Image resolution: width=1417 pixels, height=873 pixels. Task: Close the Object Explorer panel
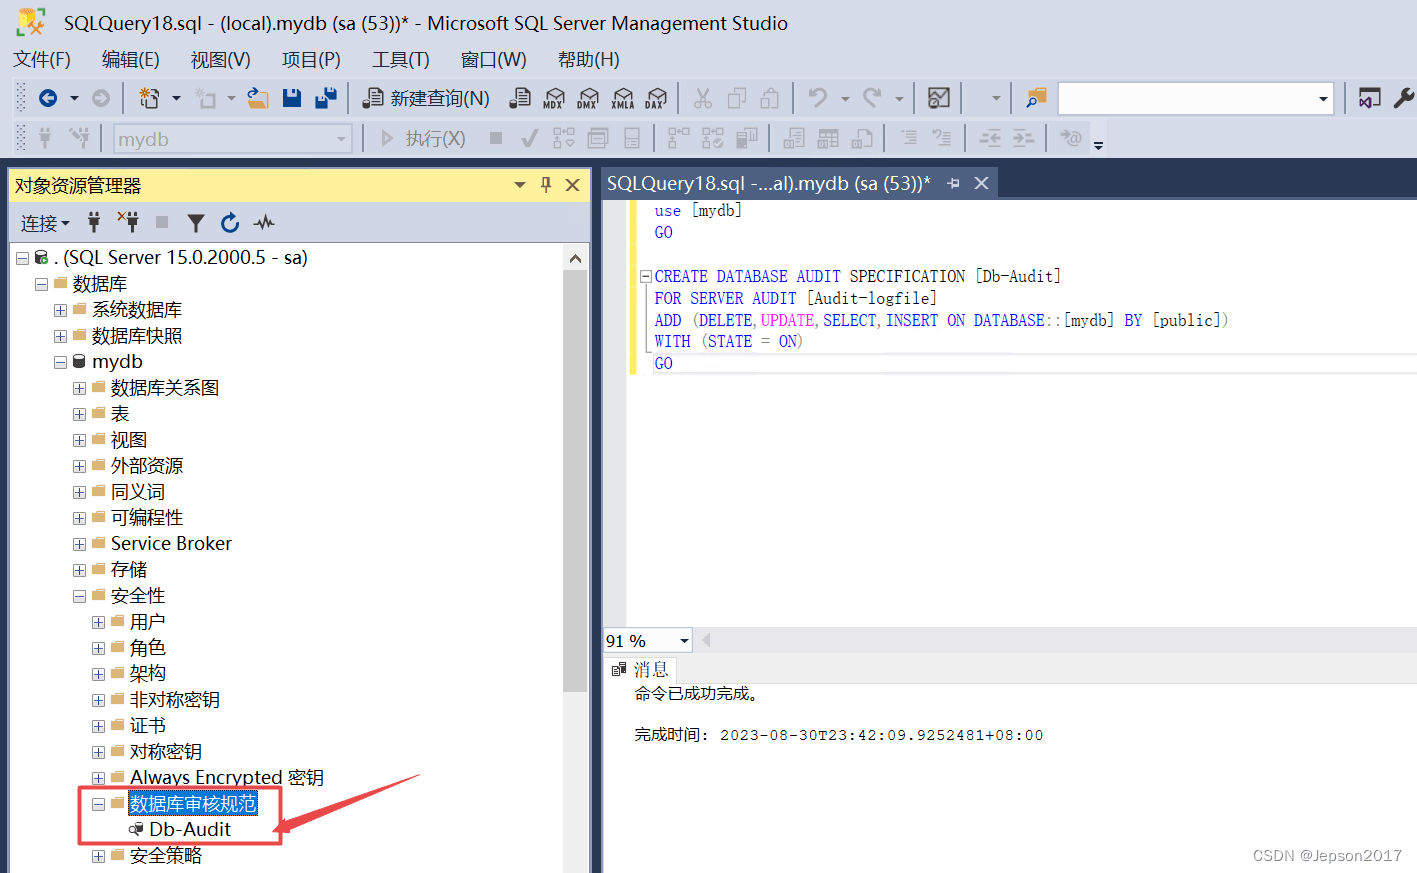[x=573, y=185]
